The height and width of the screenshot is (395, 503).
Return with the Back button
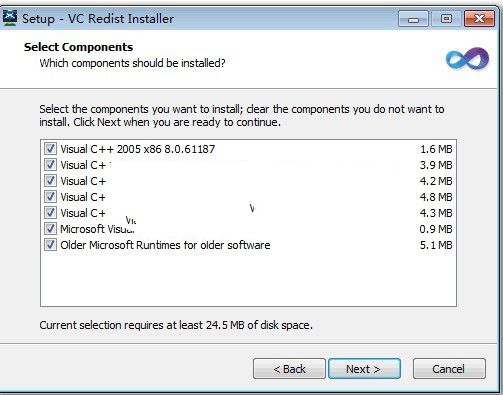tap(289, 369)
